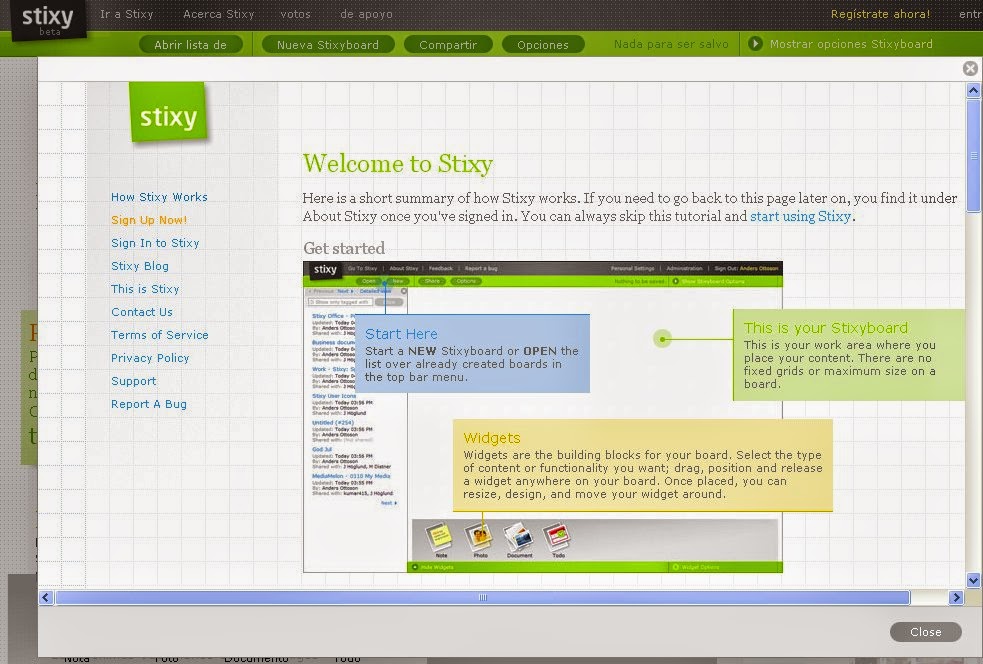983x664 pixels.
Task: Click Mostrar opciones Stixyboard
Action: (x=851, y=44)
